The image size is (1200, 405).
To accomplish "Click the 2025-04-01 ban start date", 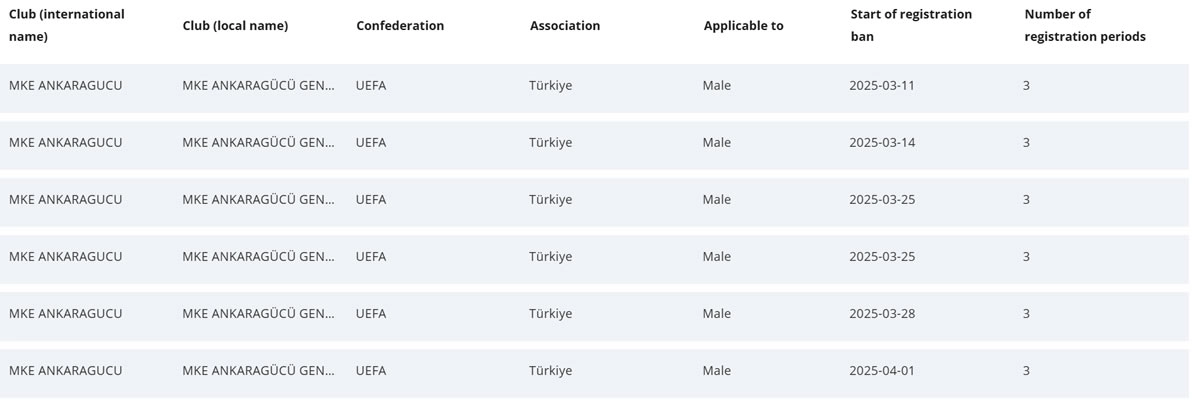I will coord(882,371).
